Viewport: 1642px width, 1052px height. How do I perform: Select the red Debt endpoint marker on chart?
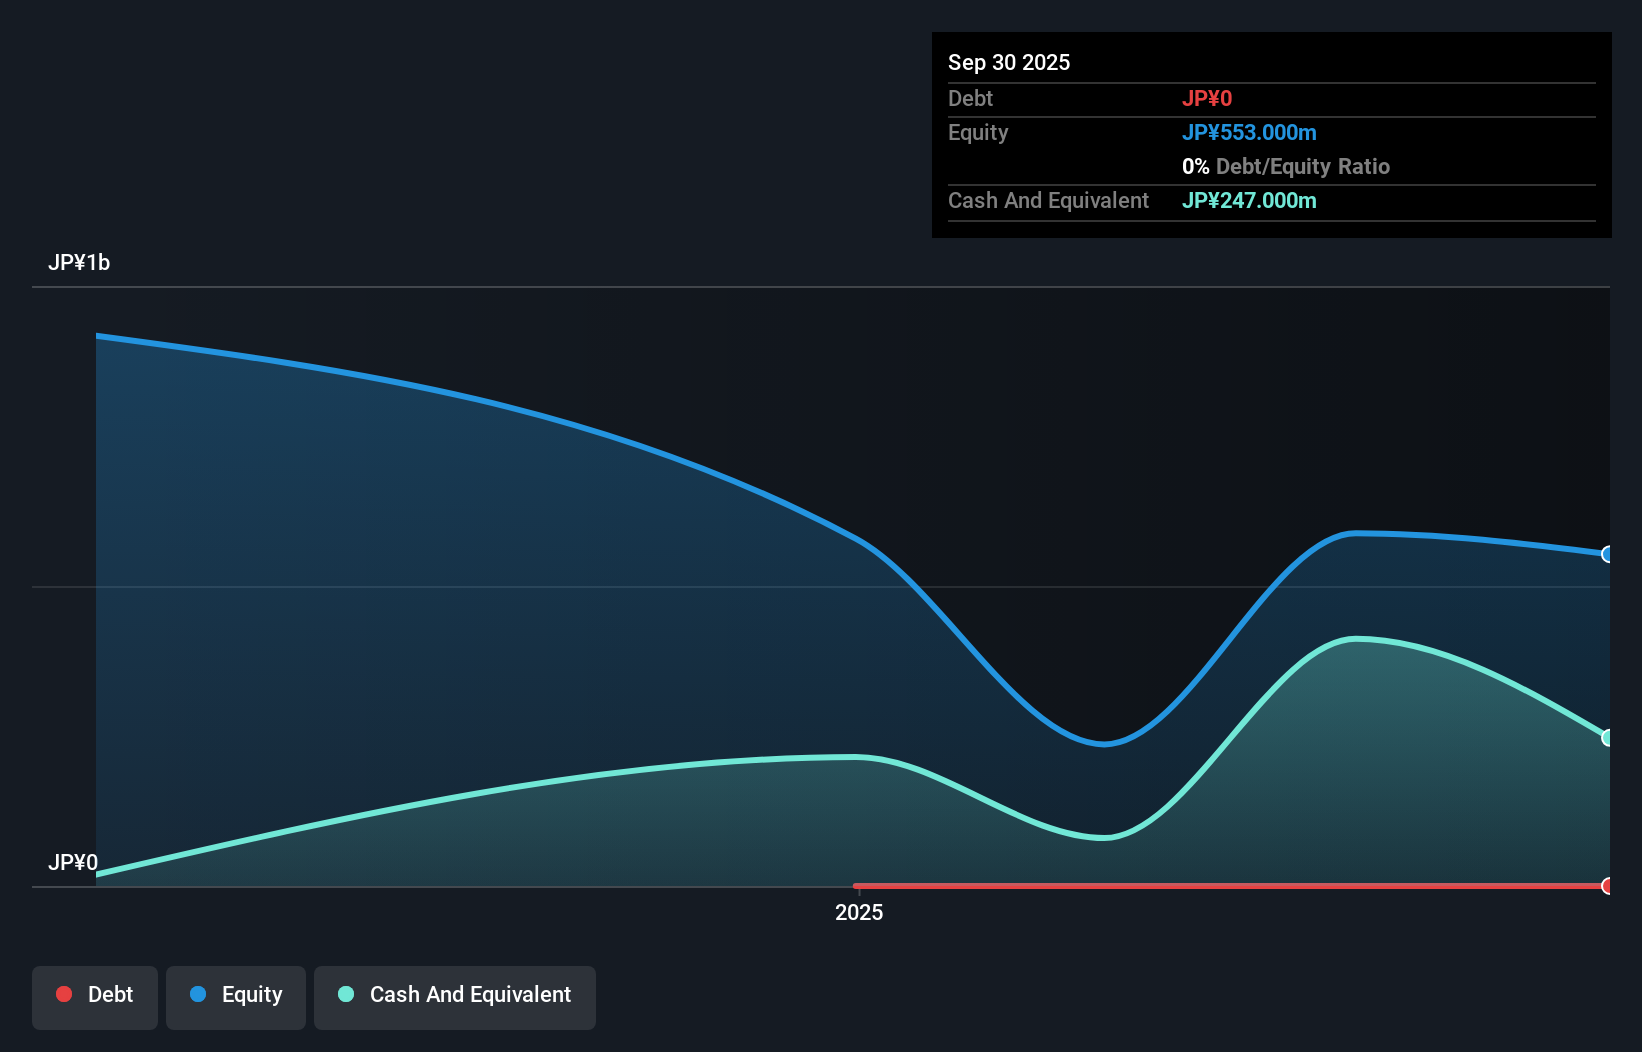coord(1607,885)
